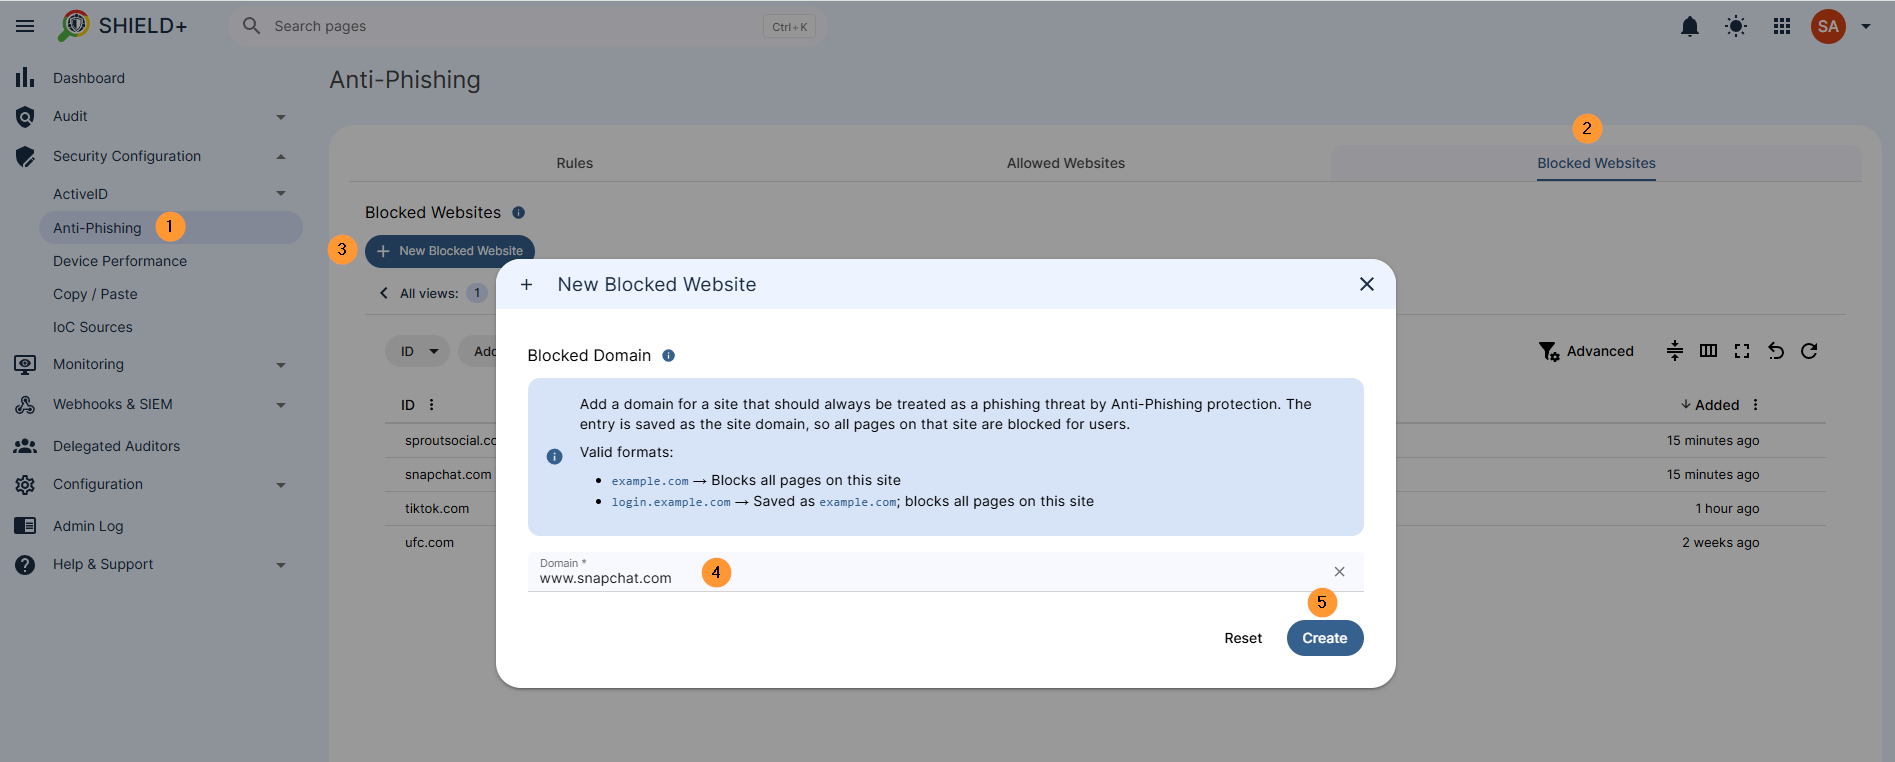Open the Advanced filter
The width and height of the screenshot is (1895, 762).
click(1586, 351)
